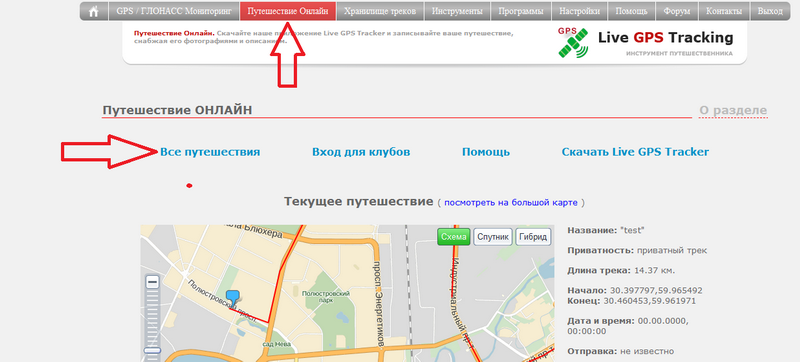Open the Путешествие Онлайн tab
Image resolution: width=800 pixels, height=362 pixels.
point(288,11)
